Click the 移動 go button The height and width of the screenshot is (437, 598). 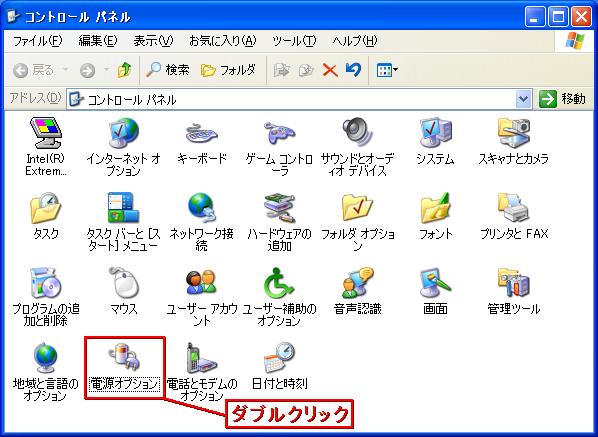(x=563, y=99)
